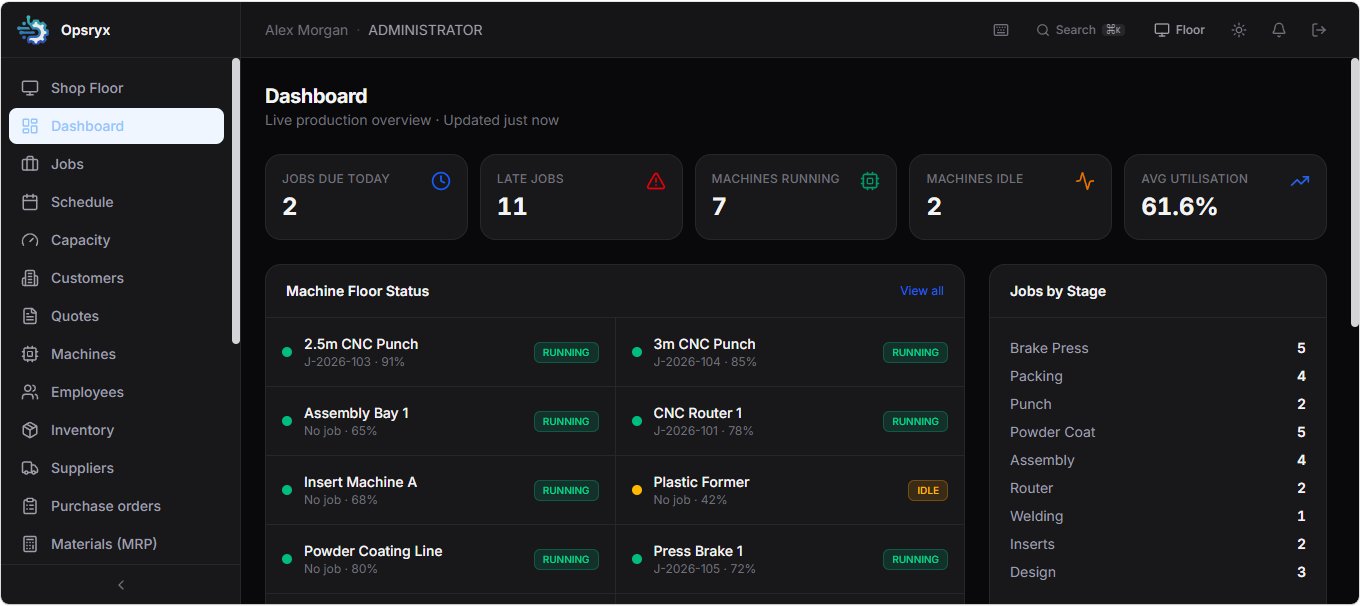This screenshot has height=606, width=1360.
Task: Select the 2.5m CNC Punch machine
Action: (x=440, y=352)
